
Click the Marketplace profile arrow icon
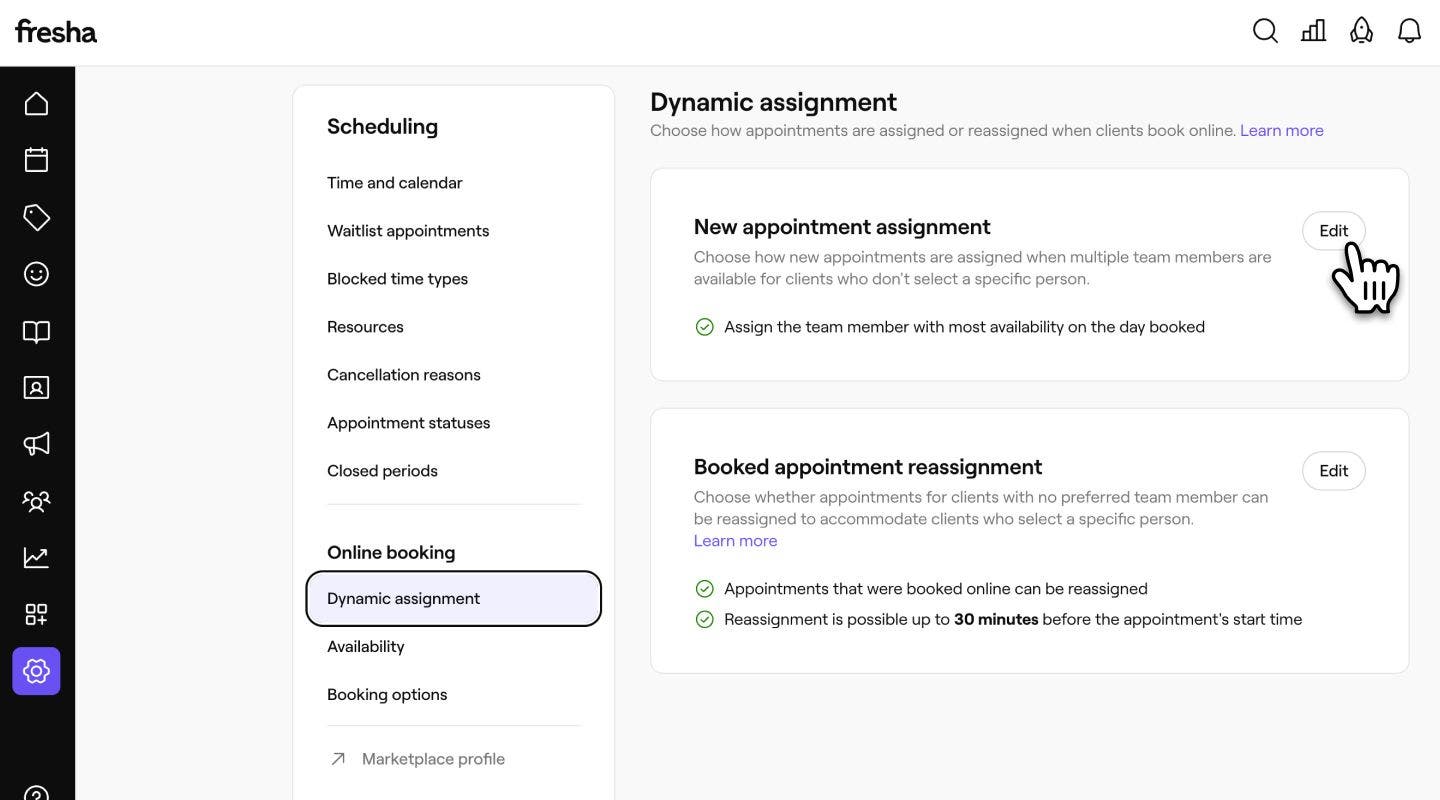[x=338, y=759]
